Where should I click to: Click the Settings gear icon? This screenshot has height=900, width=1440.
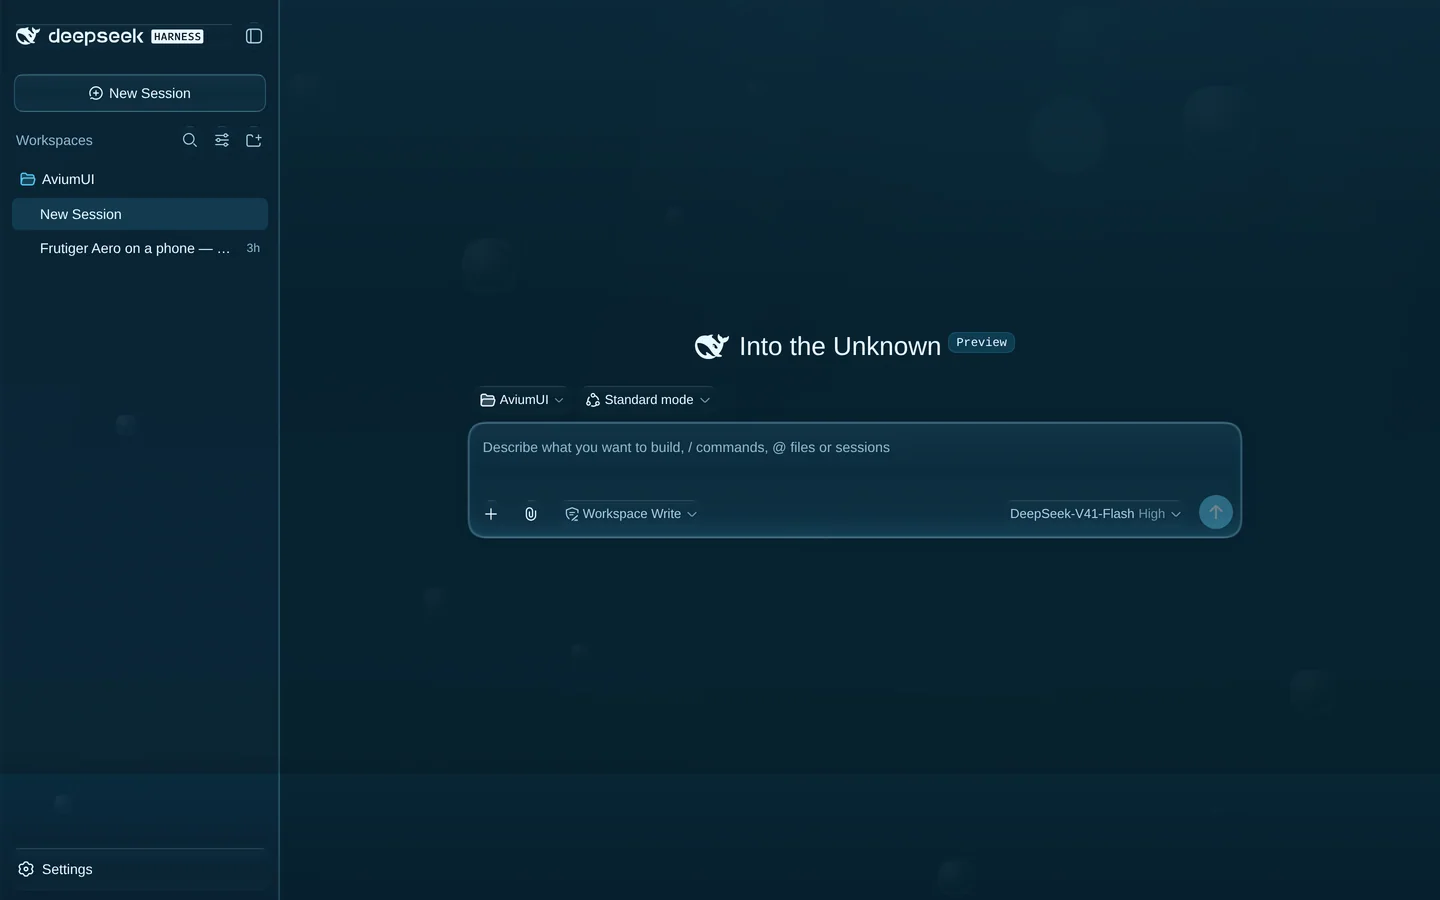pos(26,869)
